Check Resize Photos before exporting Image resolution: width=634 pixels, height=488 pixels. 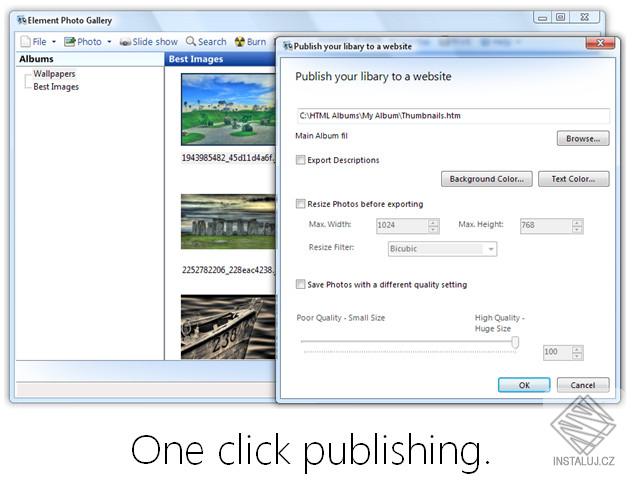point(300,203)
